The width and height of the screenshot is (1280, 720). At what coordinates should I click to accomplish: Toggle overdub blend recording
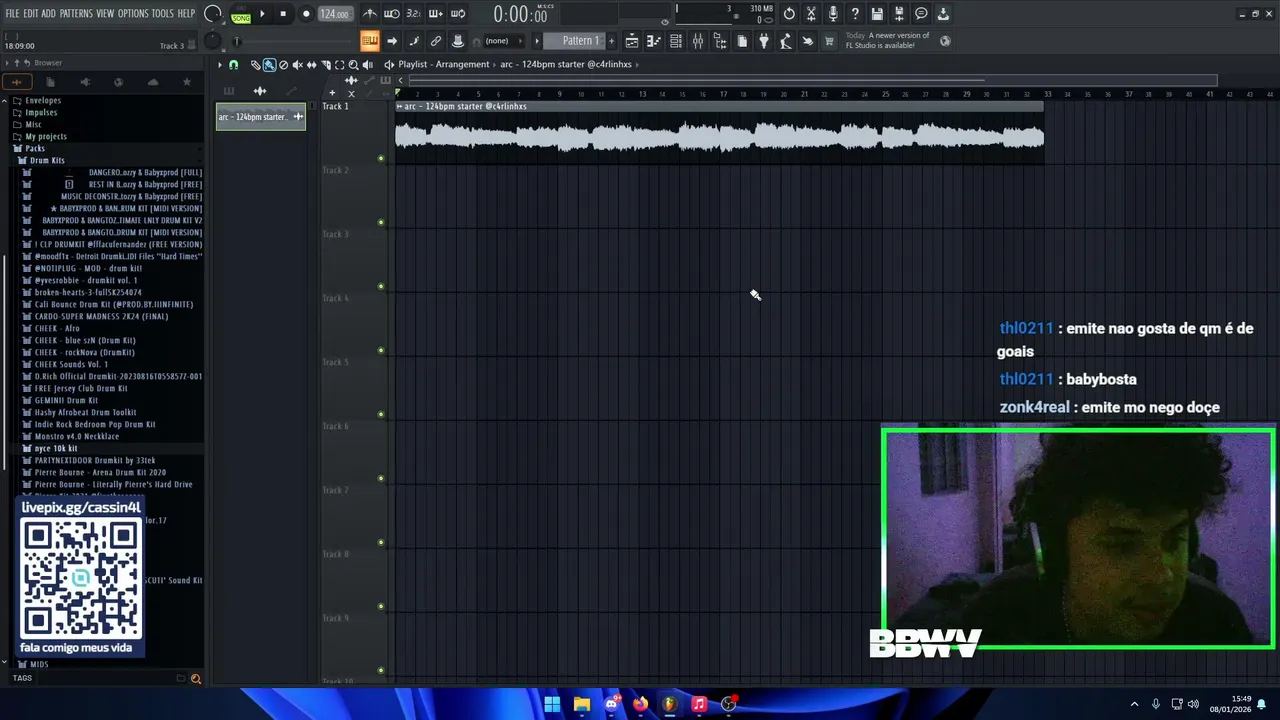tap(436, 14)
